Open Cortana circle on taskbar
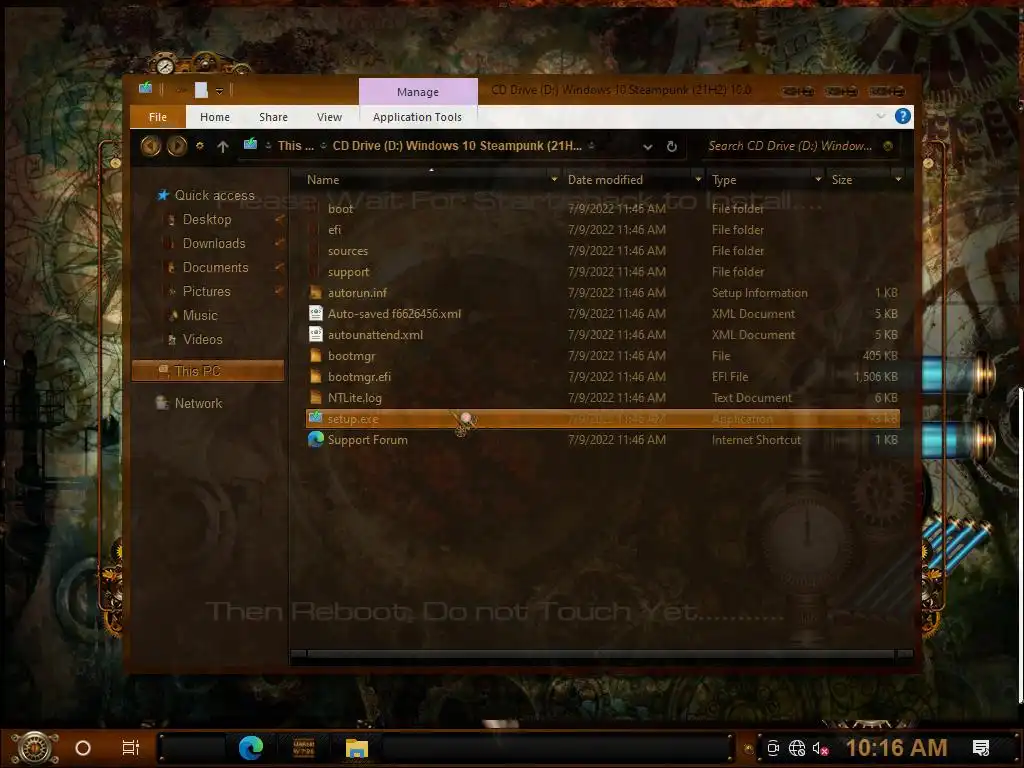The width and height of the screenshot is (1024, 768). point(83,748)
